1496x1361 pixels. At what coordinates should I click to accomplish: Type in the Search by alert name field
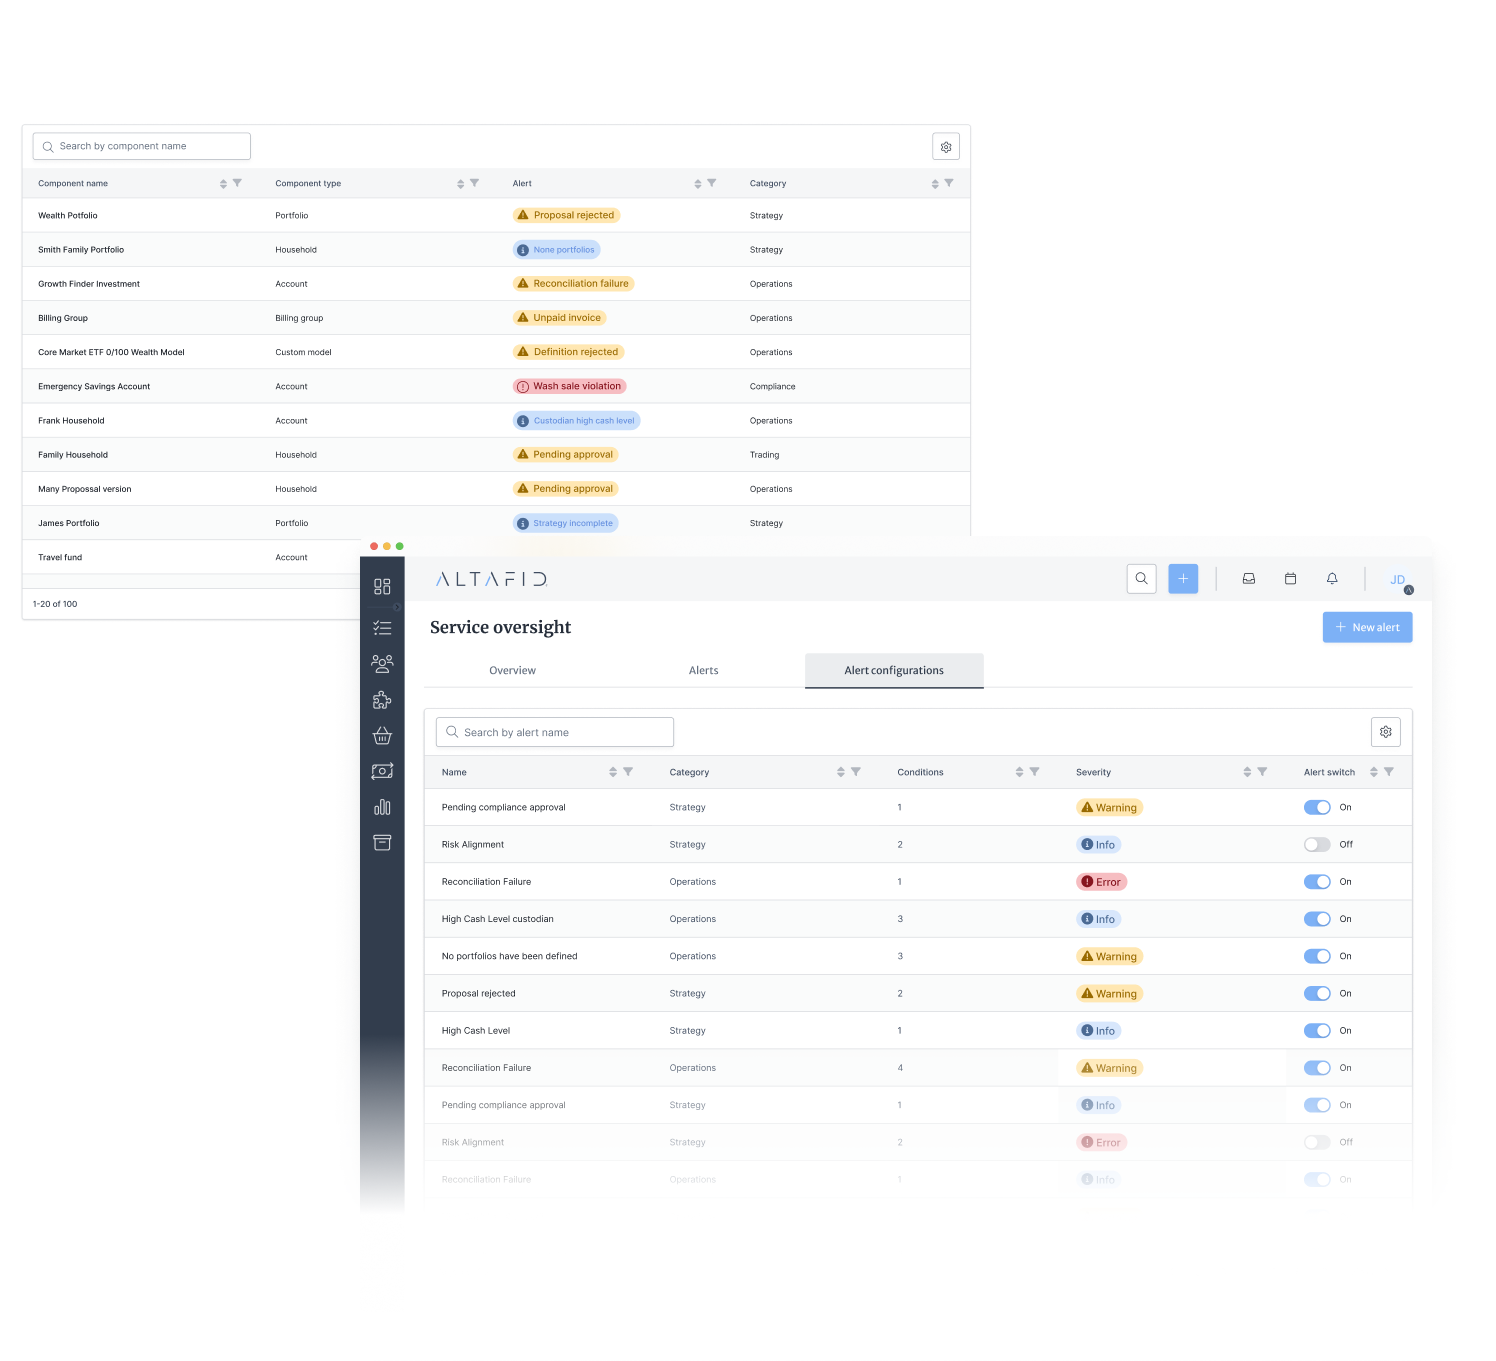coord(554,731)
